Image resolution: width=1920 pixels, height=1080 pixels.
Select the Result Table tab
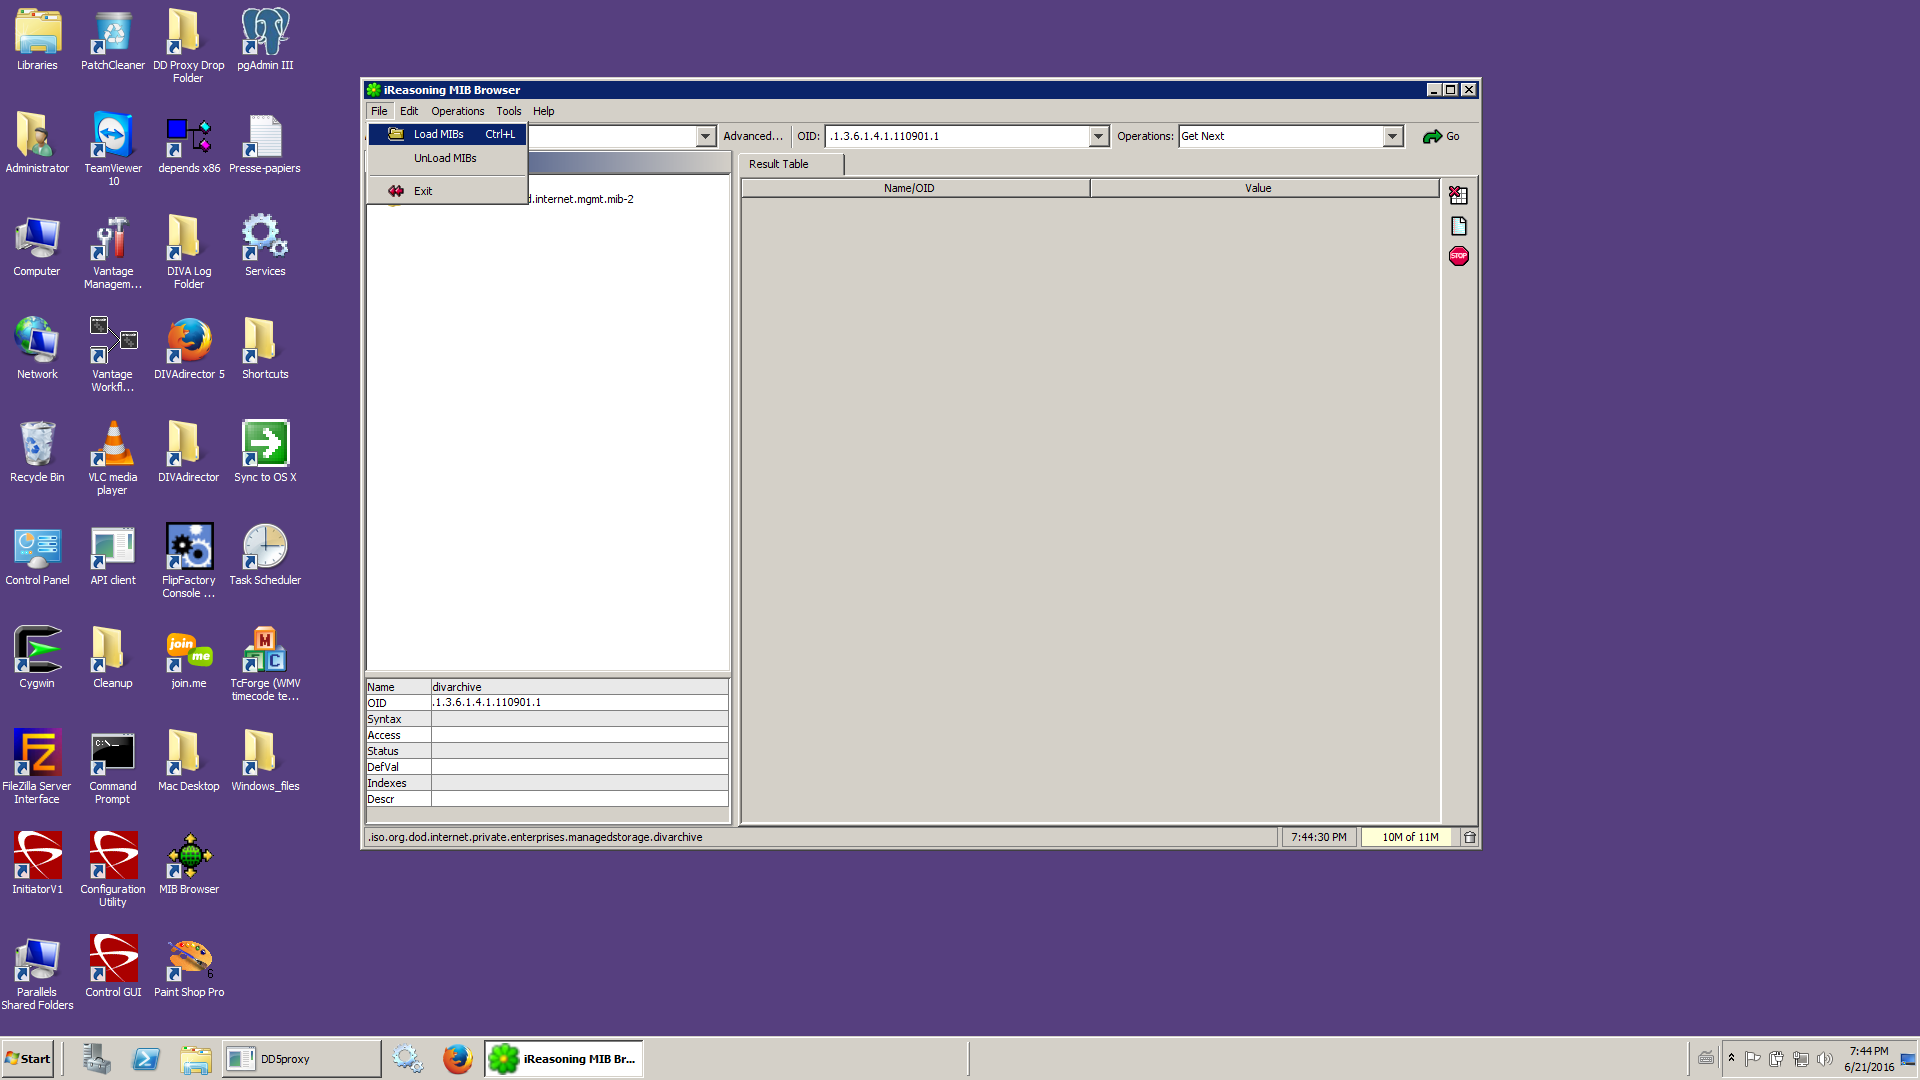(x=791, y=164)
